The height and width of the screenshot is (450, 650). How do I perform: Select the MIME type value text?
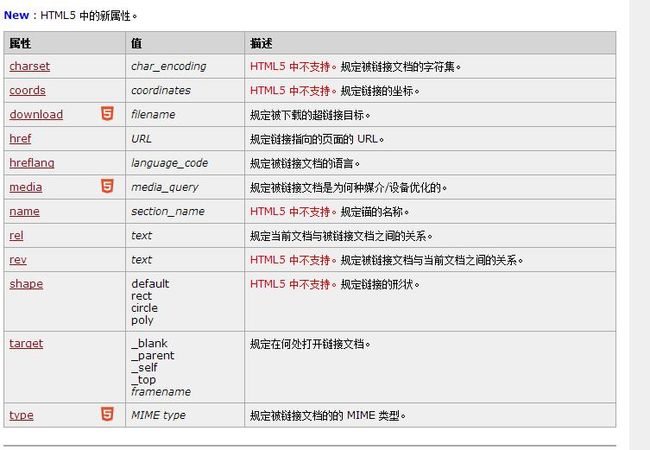pyautogui.click(x=158, y=415)
